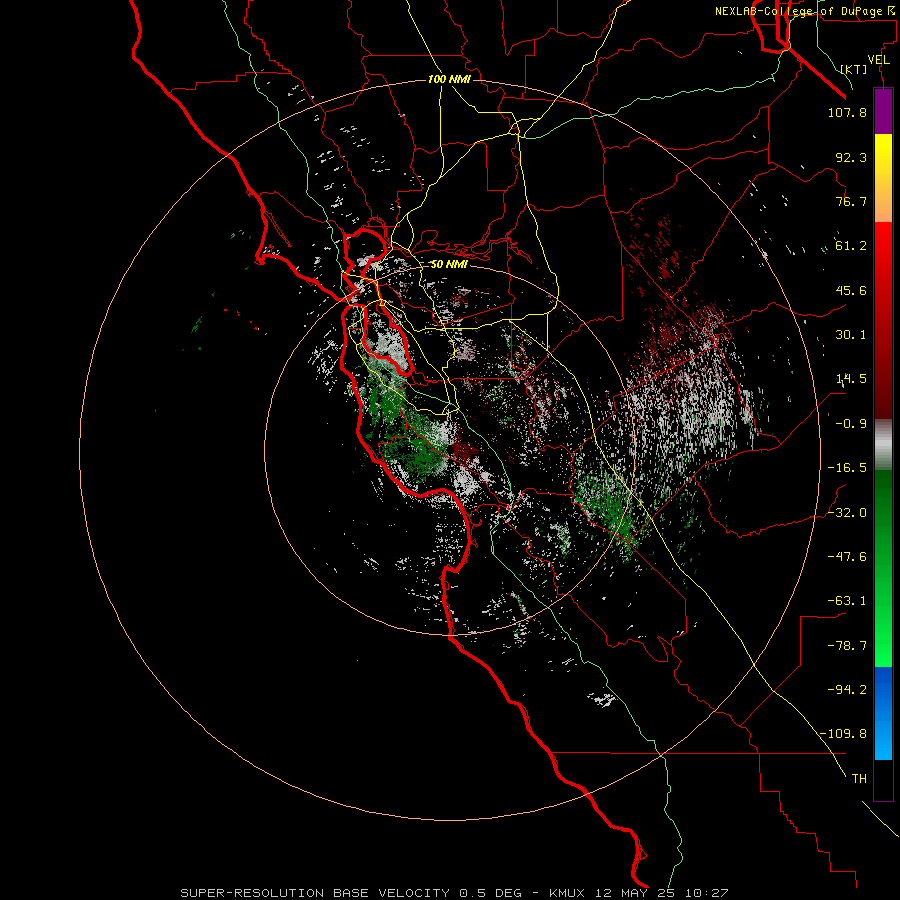Click the -109.8 velocity scale value
The height and width of the screenshot is (900, 900).
click(843, 734)
